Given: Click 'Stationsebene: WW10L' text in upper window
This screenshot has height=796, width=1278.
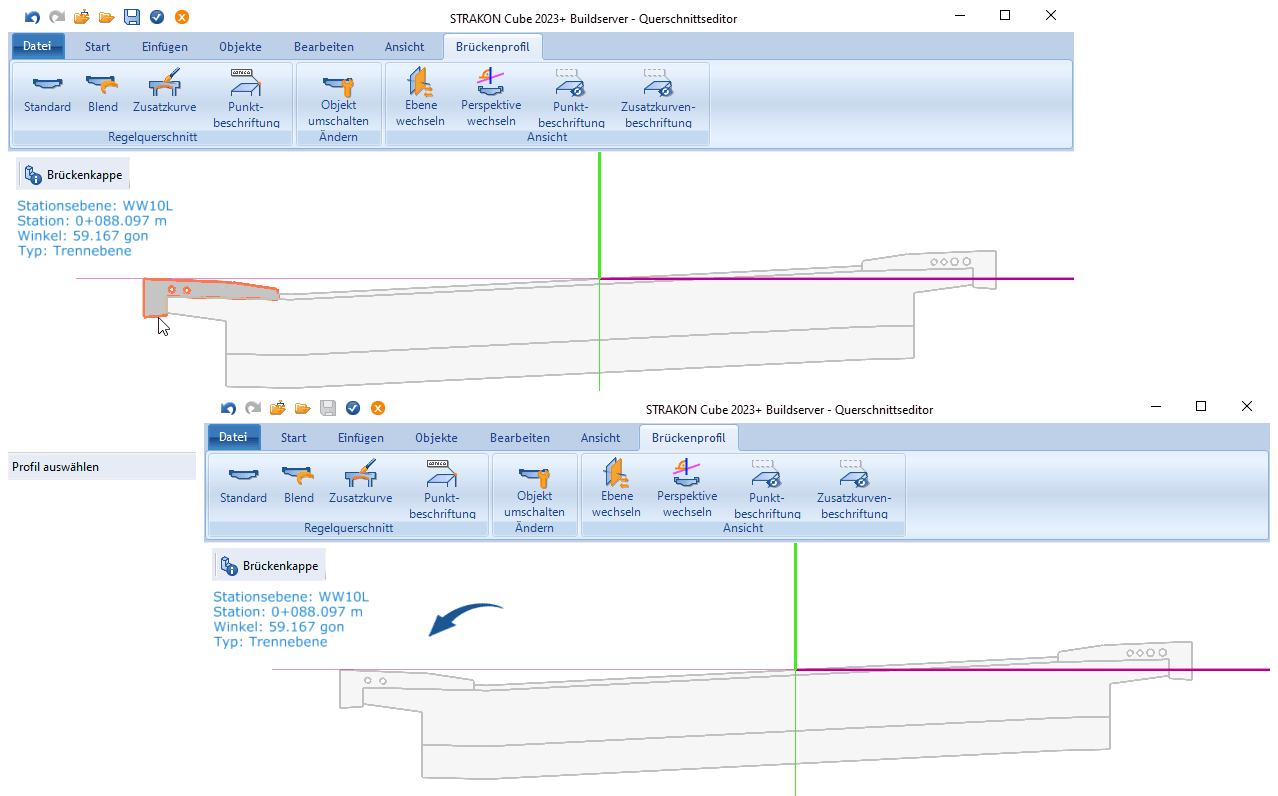Looking at the screenshot, I should (95, 206).
